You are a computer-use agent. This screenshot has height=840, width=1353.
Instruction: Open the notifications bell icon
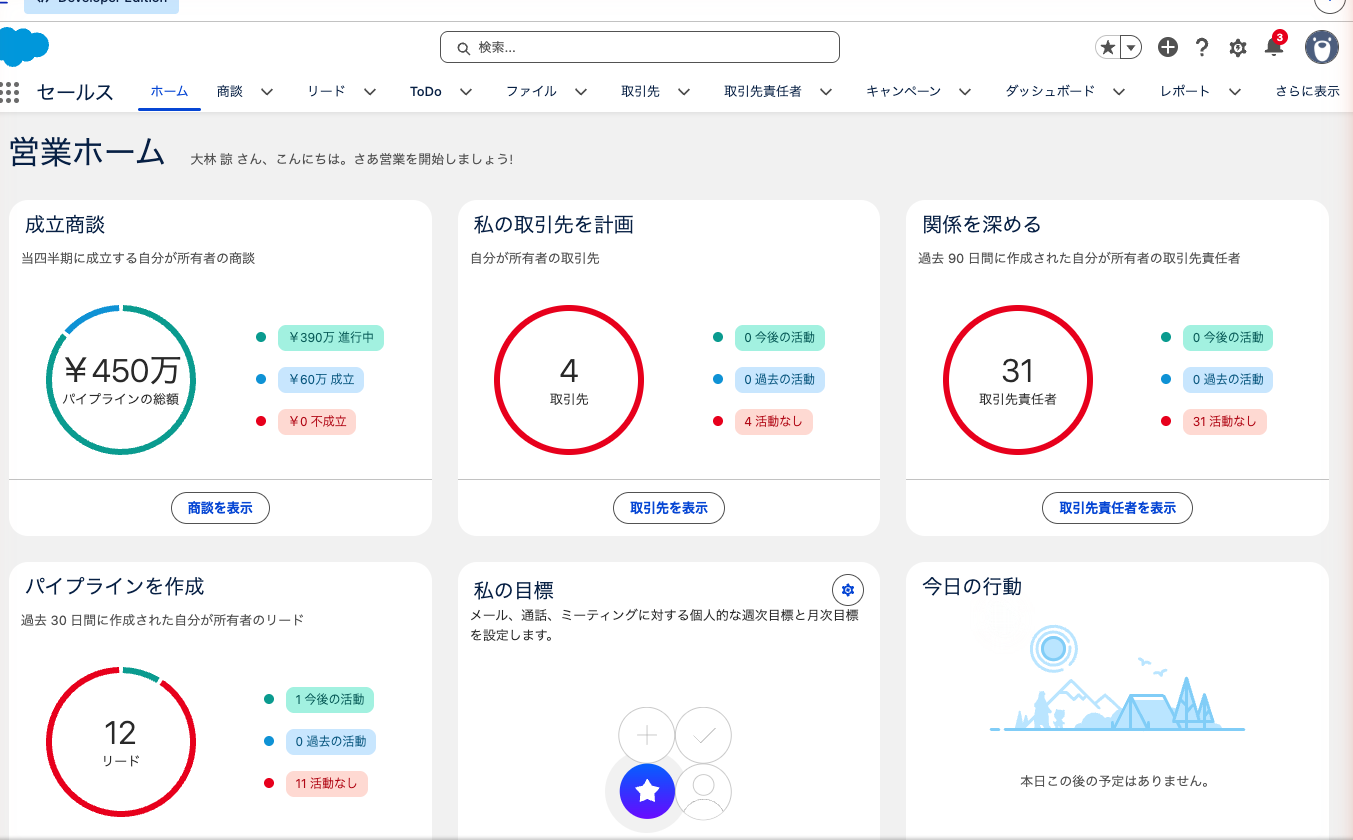point(1273,47)
